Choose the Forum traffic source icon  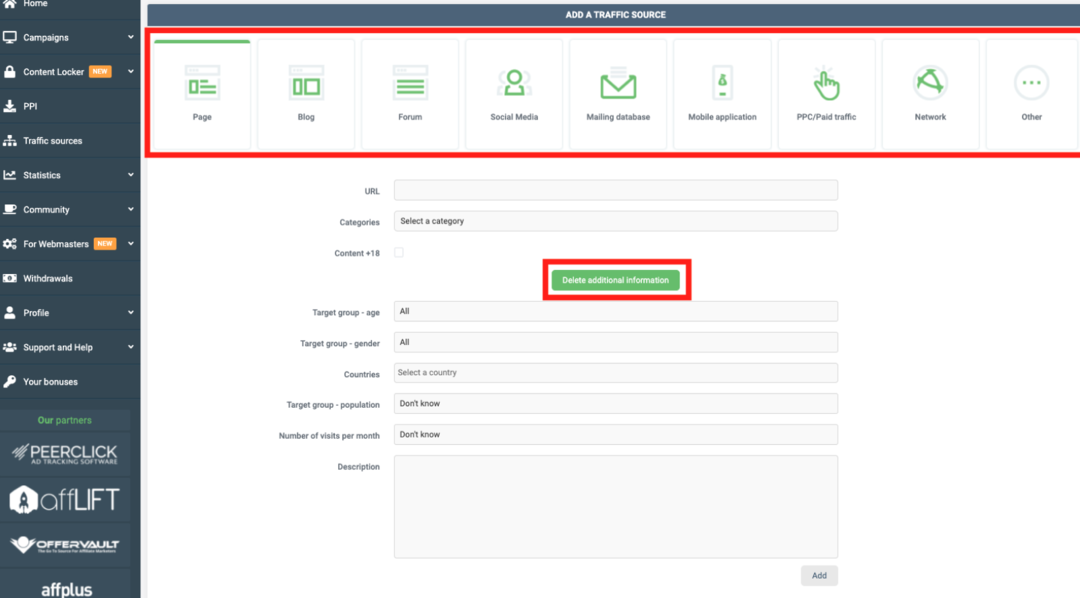(409, 92)
